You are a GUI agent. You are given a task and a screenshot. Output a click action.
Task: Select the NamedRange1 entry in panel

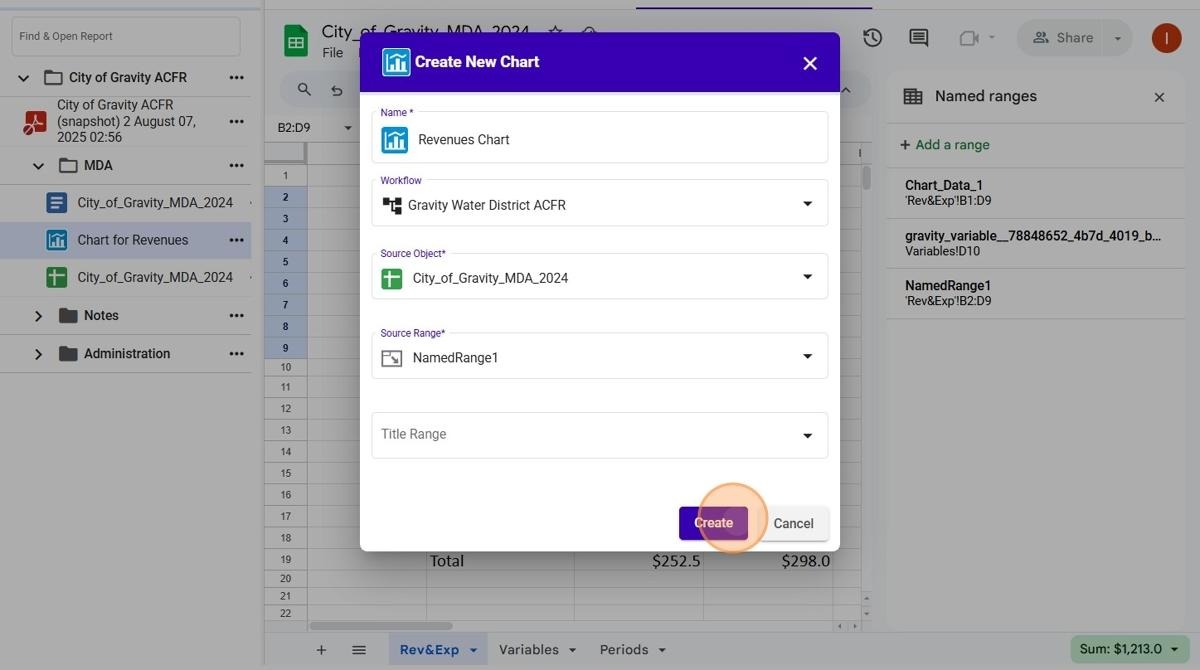(1035, 293)
